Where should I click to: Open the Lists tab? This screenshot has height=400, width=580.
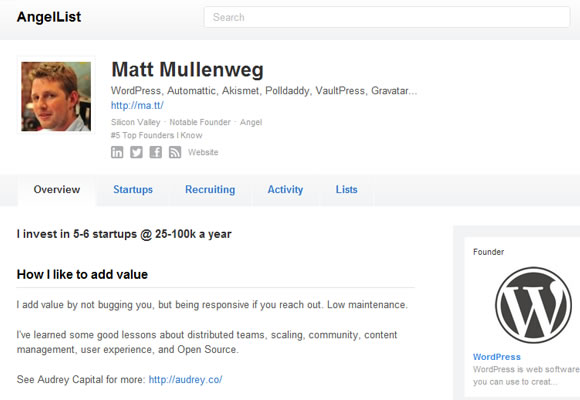(x=347, y=189)
